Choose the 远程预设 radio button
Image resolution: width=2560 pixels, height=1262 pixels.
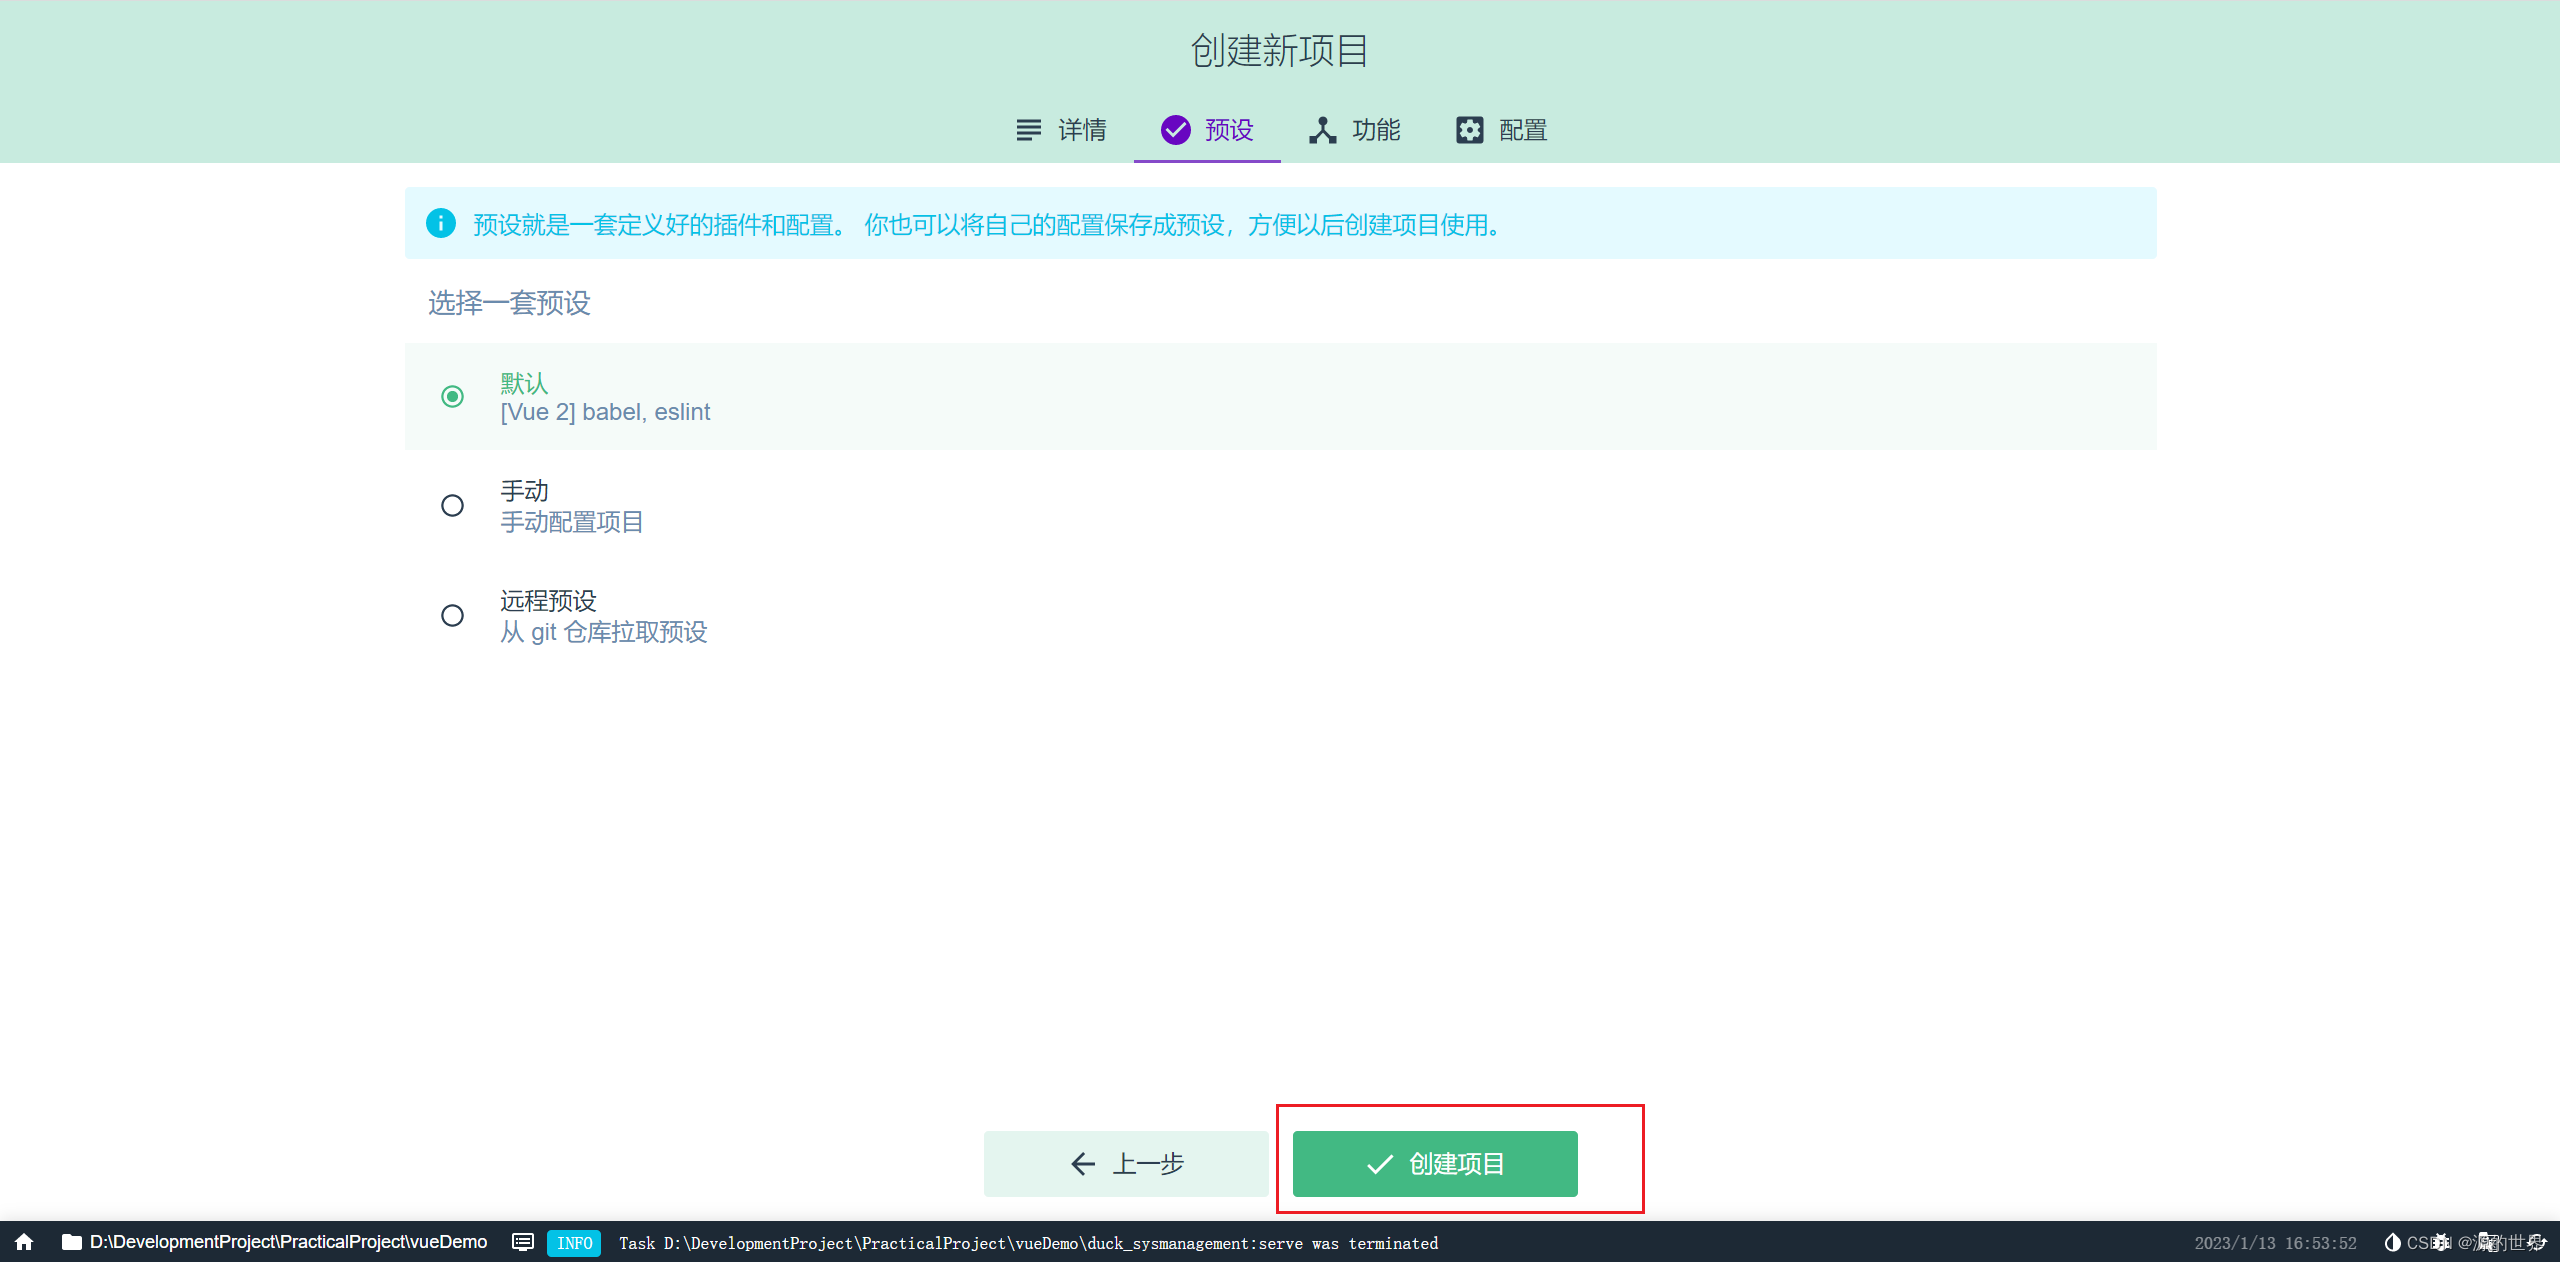(452, 616)
